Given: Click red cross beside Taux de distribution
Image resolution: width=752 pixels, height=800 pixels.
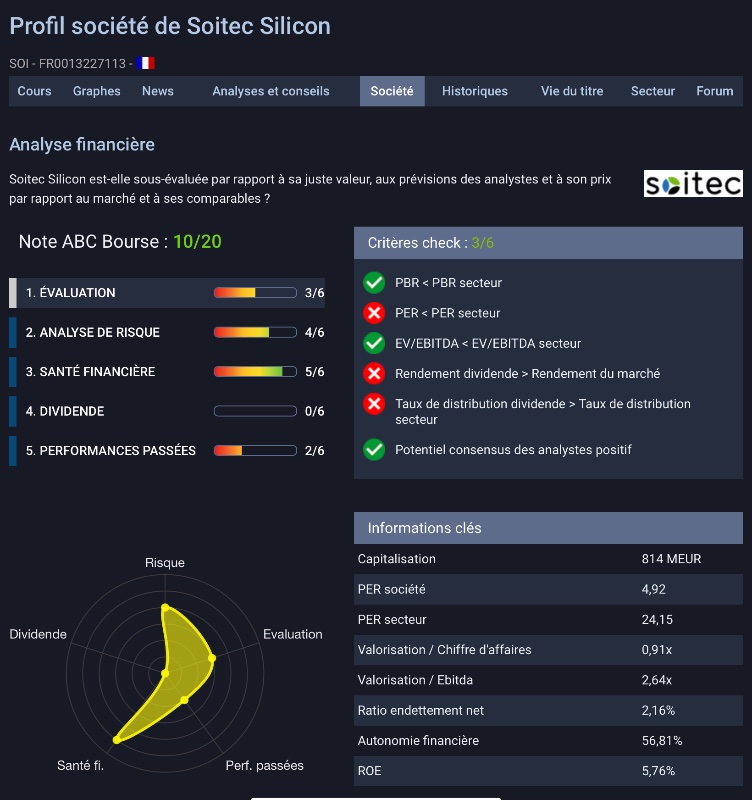Looking at the screenshot, I should [x=374, y=404].
